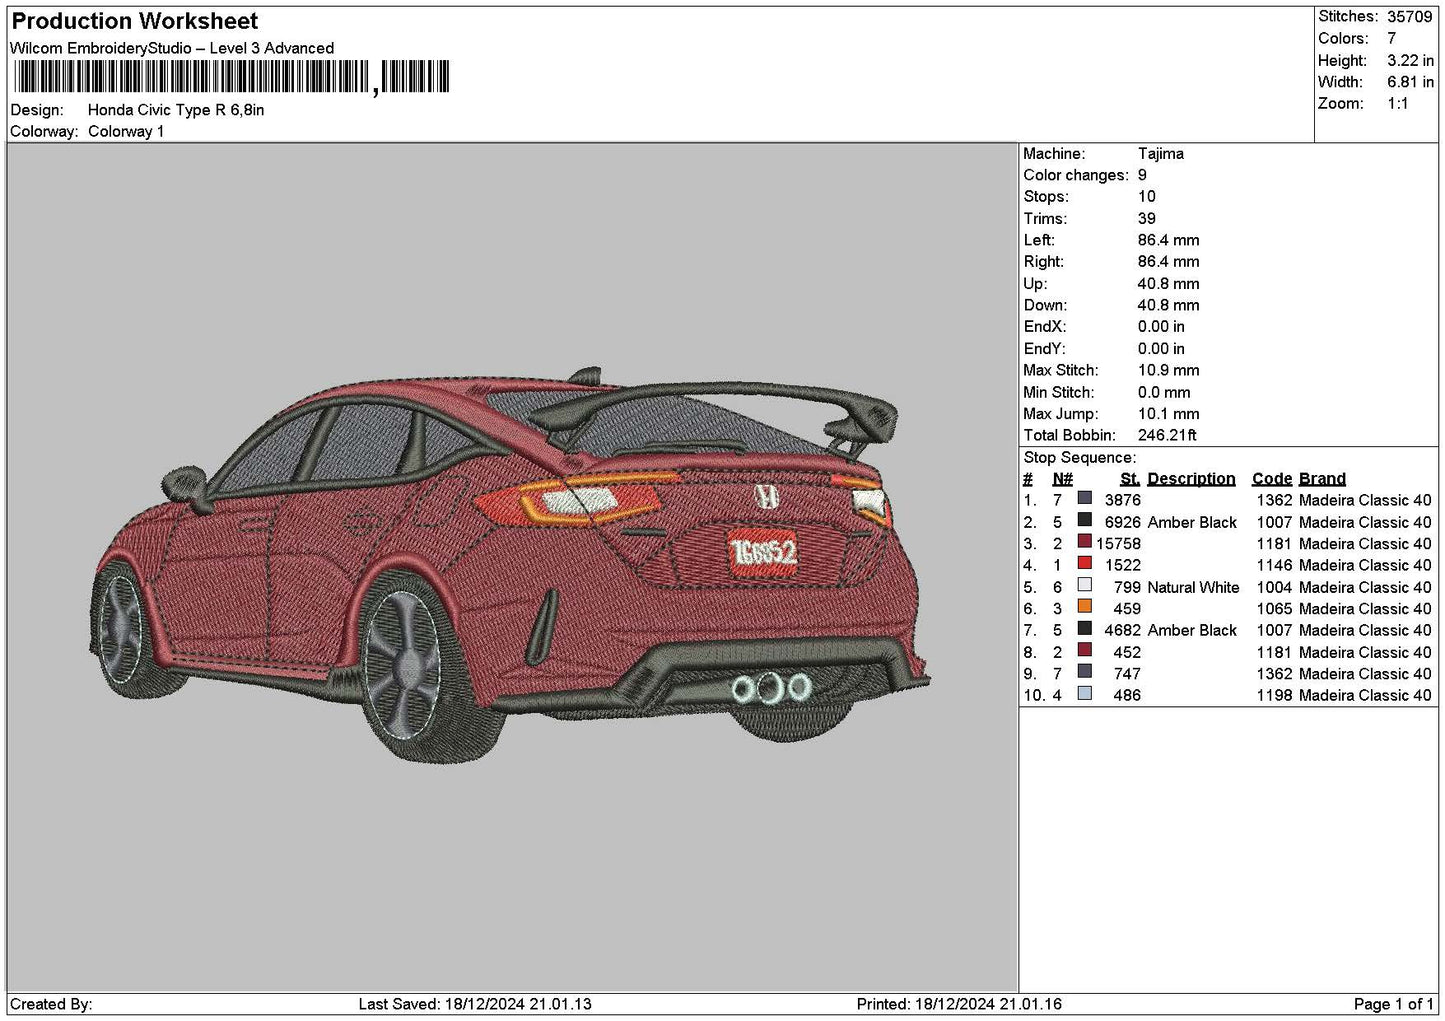
Task: Click the Trims value 39
Action: [x=1147, y=219]
